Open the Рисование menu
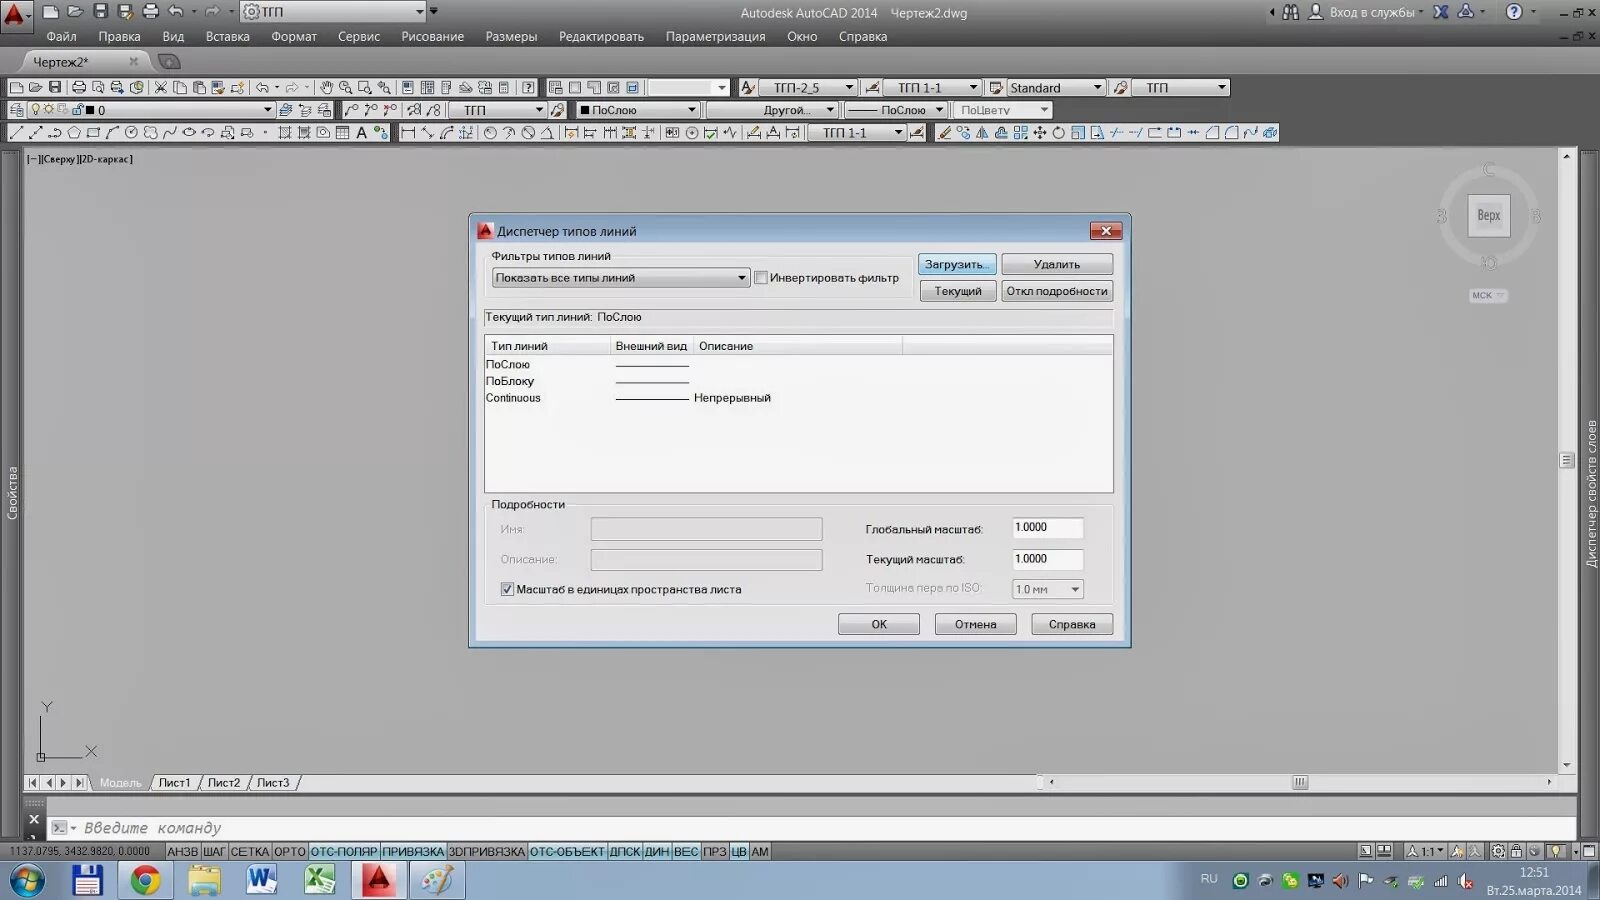Image resolution: width=1600 pixels, height=900 pixels. [x=432, y=37]
